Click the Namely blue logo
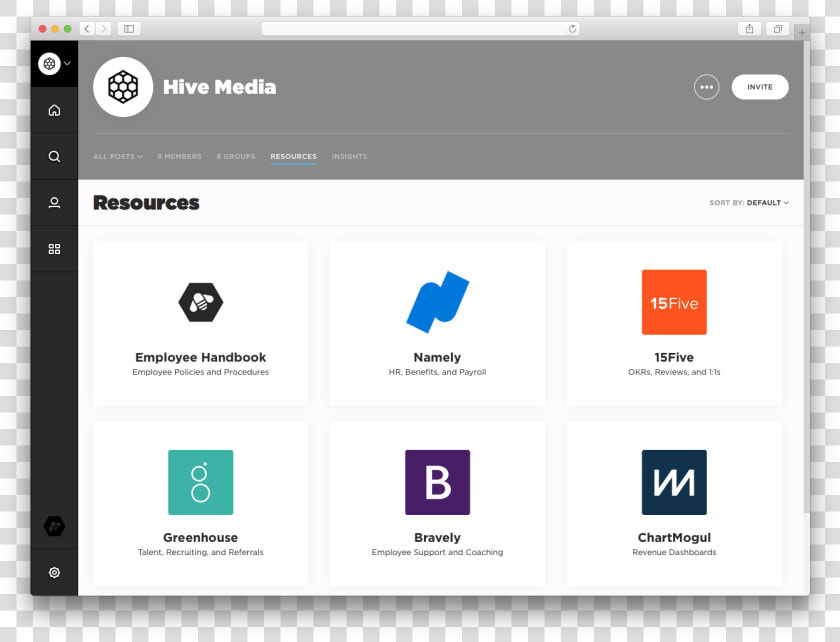The height and width of the screenshot is (642, 840). click(438, 302)
